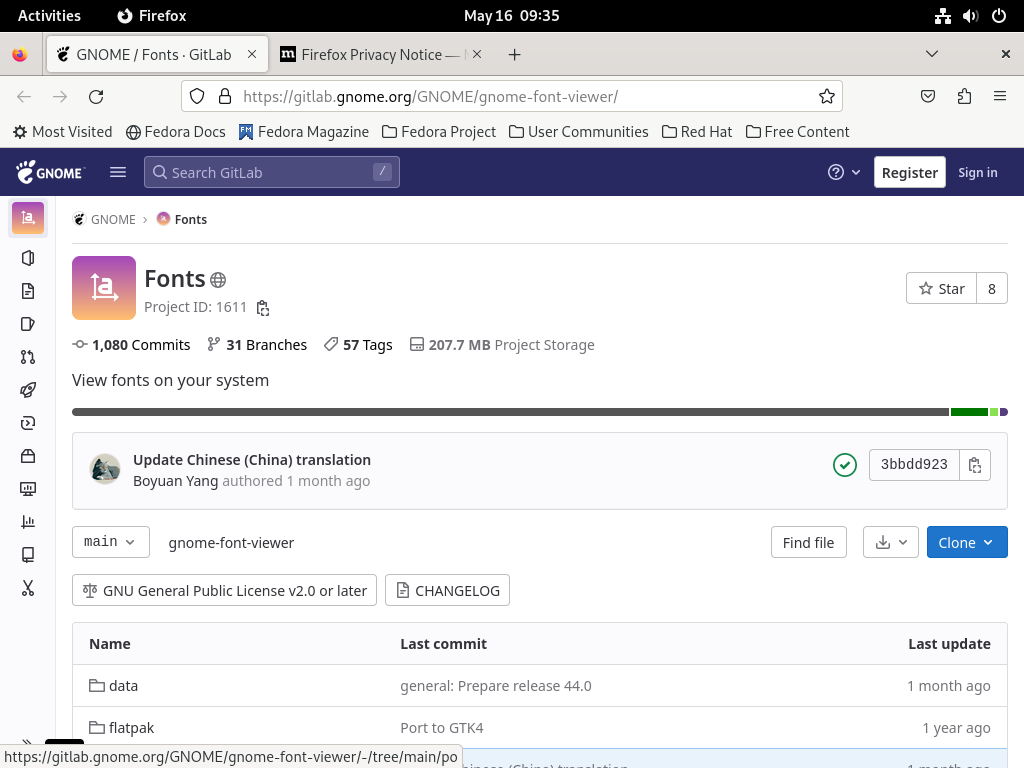Open Free Content bookmark folder
Screen dimensions: 1024x768
tap(797, 132)
